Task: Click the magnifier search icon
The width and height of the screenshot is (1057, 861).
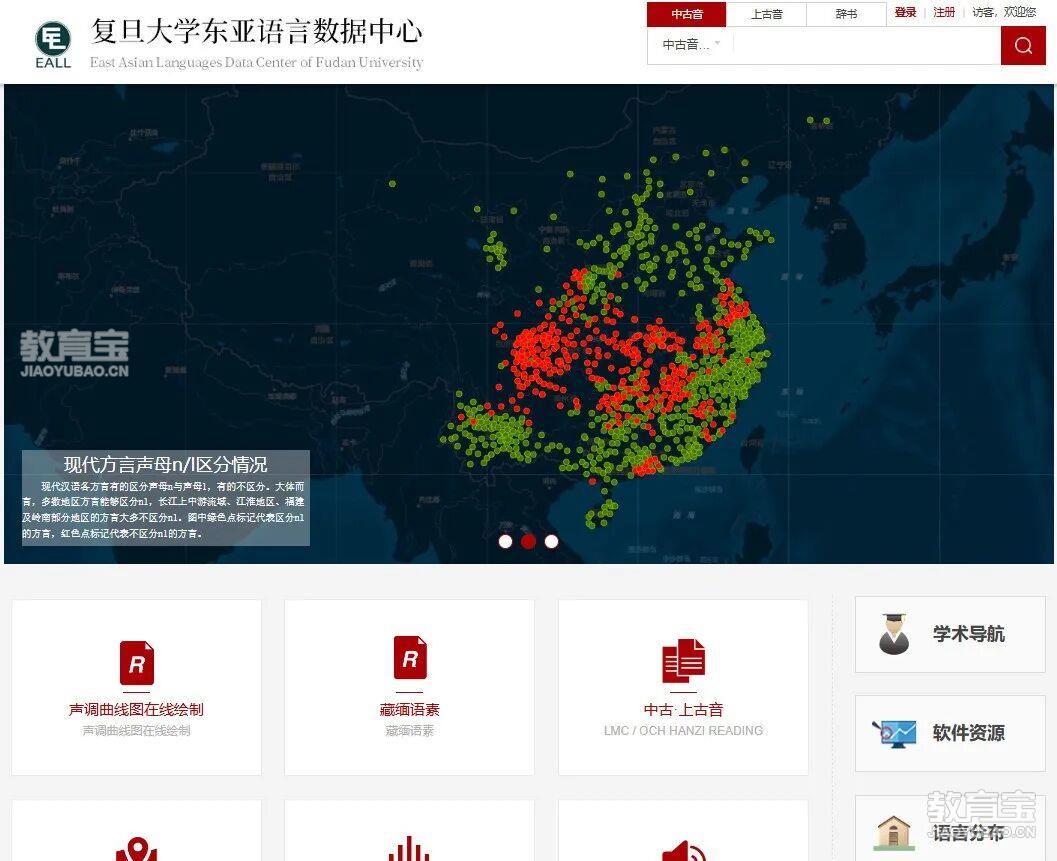Action: [1022, 45]
